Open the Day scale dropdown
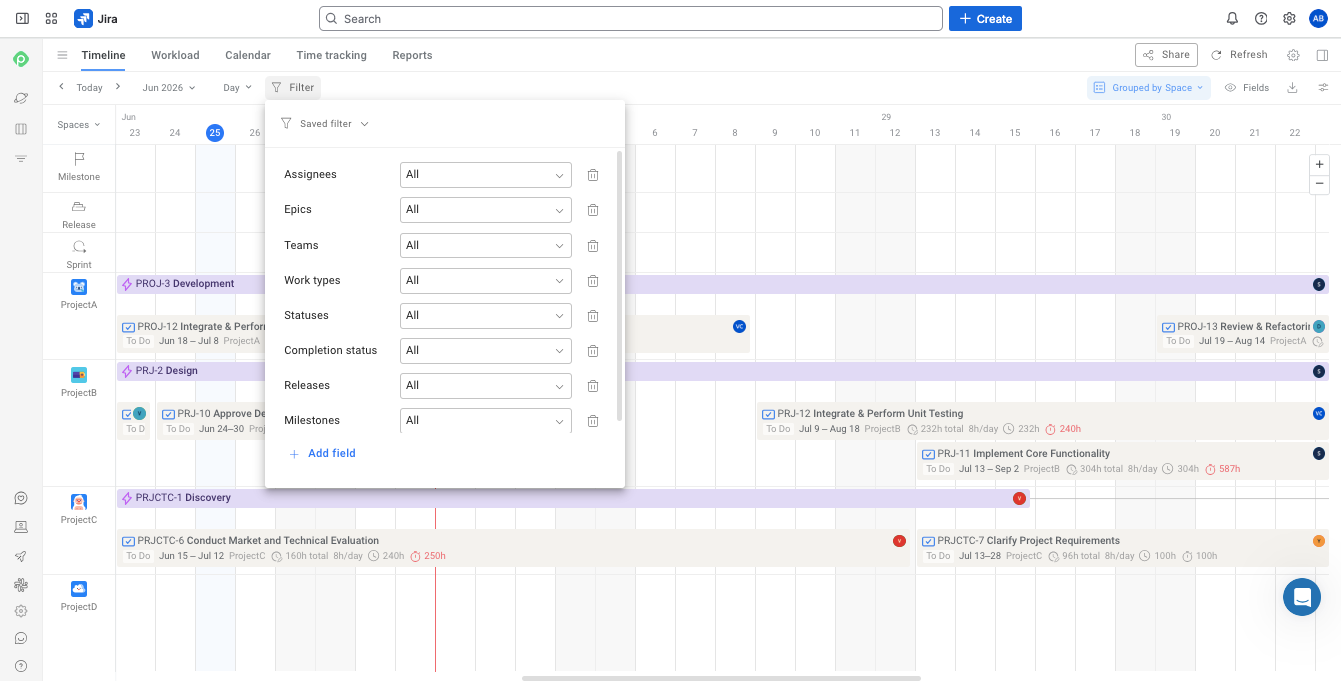This screenshot has height=681, width=1341. (237, 88)
